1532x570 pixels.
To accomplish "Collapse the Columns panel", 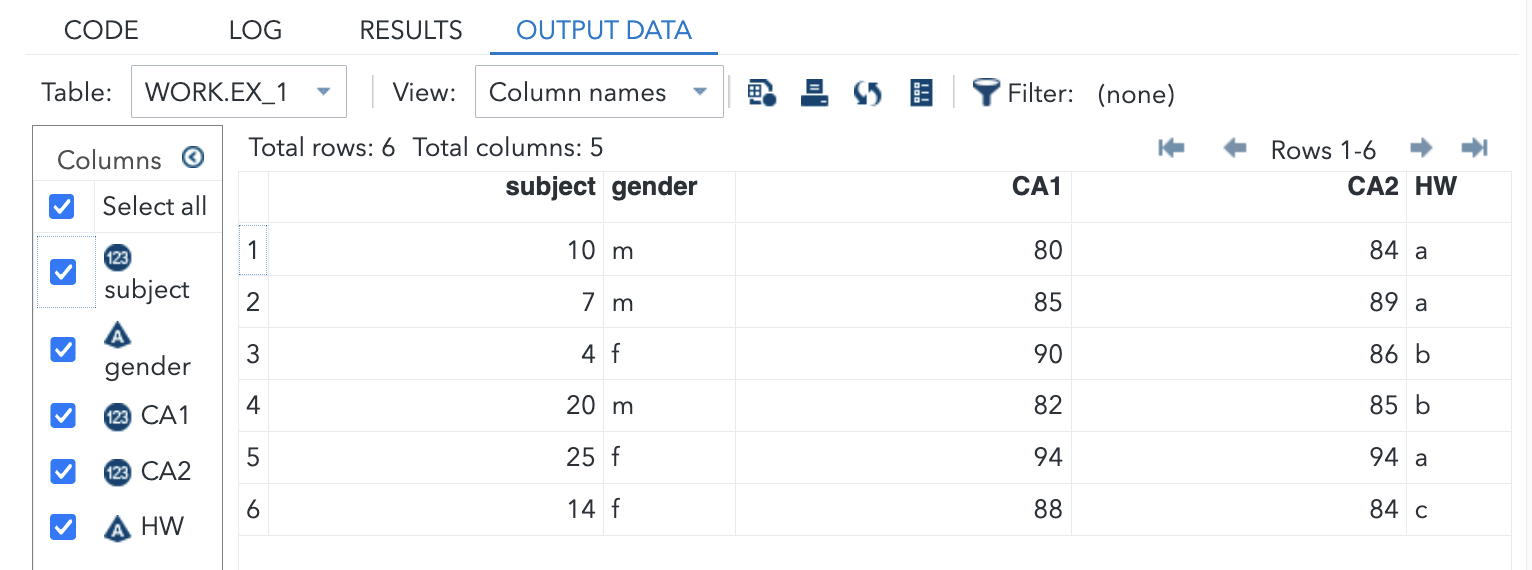I will pos(193,158).
